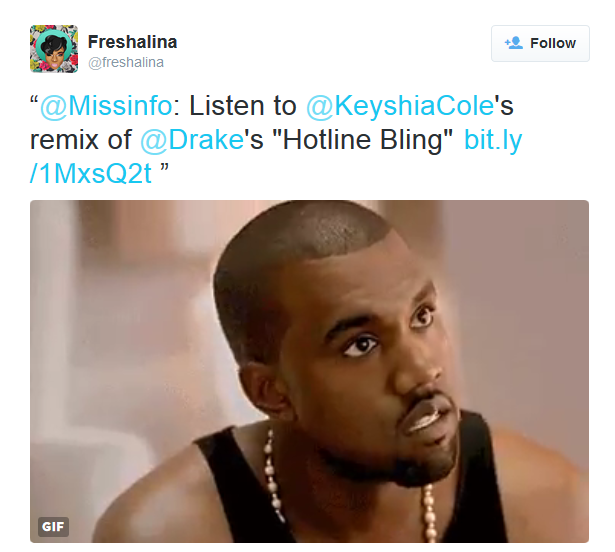615x552 pixels.
Task: Visit the @freshalina handle
Action: pyautogui.click(x=126, y=62)
